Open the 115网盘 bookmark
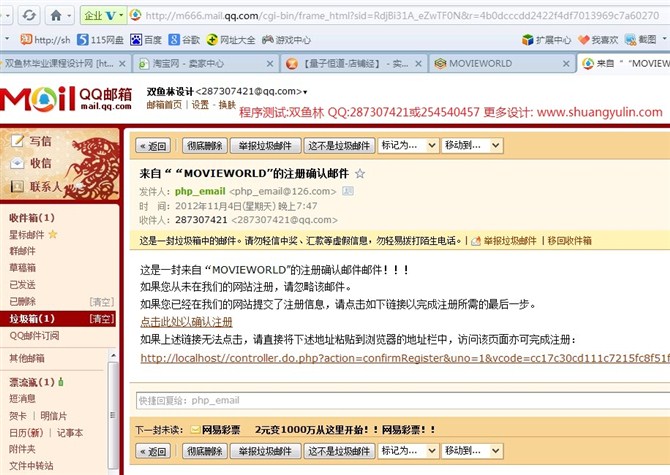The image size is (670, 475). [x=100, y=40]
